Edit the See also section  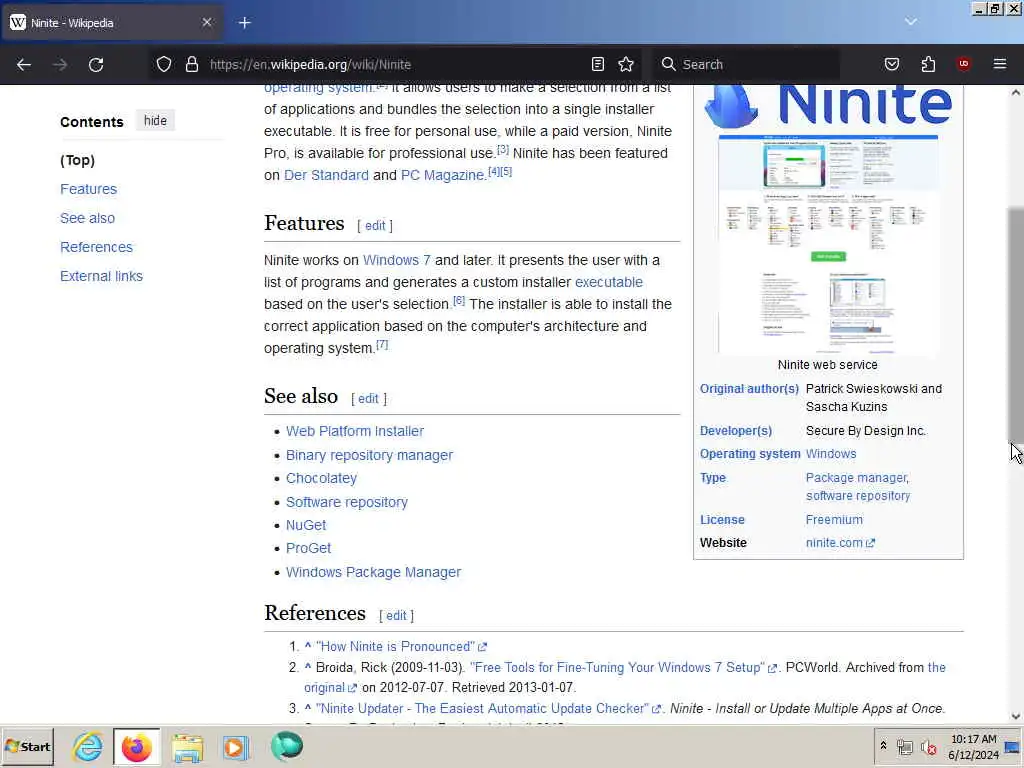click(368, 399)
